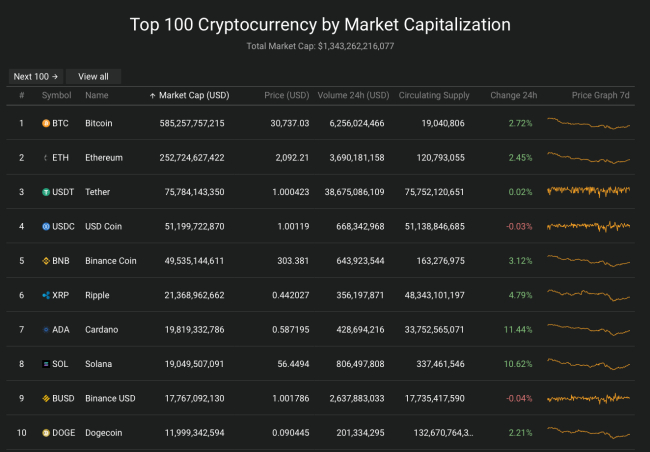Click the Tether USDT coin icon
This screenshot has width=650, height=452.
pyautogui.click(x=46, y=192)
